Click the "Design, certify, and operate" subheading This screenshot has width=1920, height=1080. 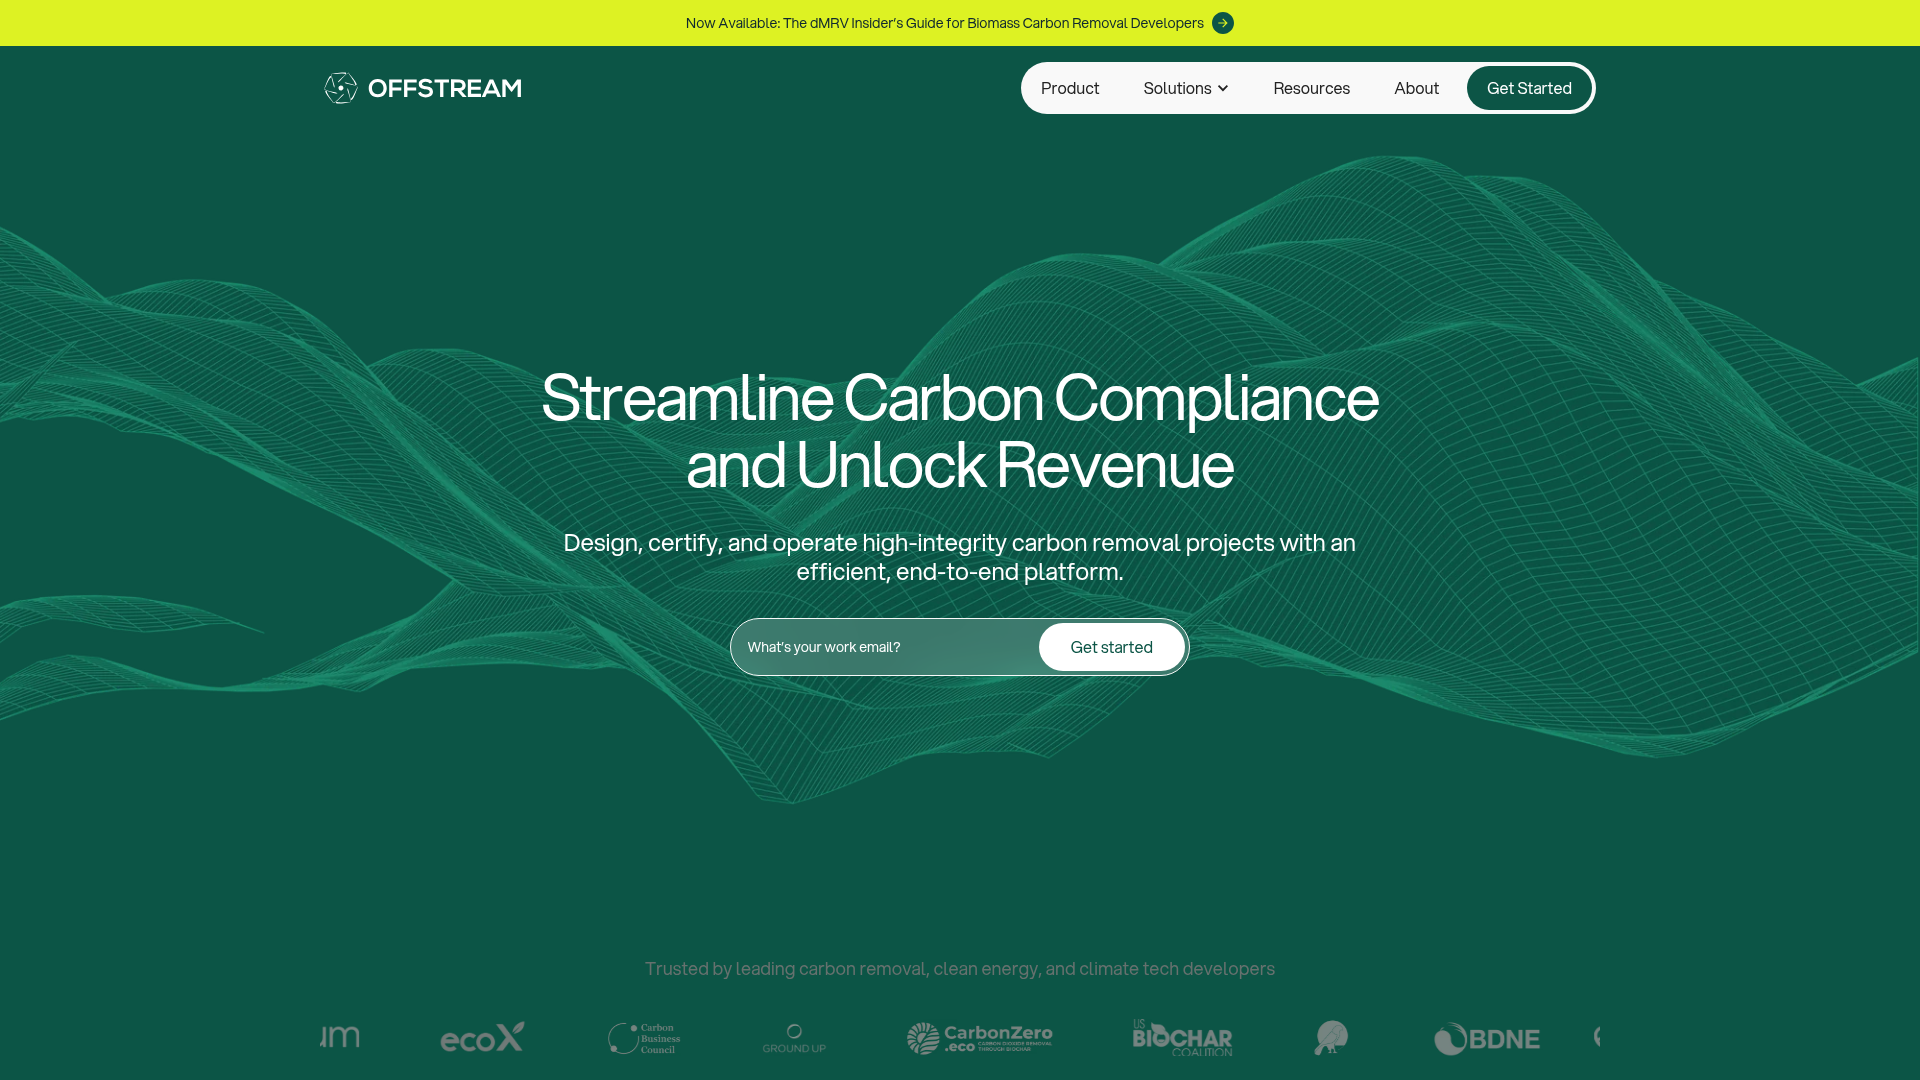pyautogui.click(x=960, y=556)
